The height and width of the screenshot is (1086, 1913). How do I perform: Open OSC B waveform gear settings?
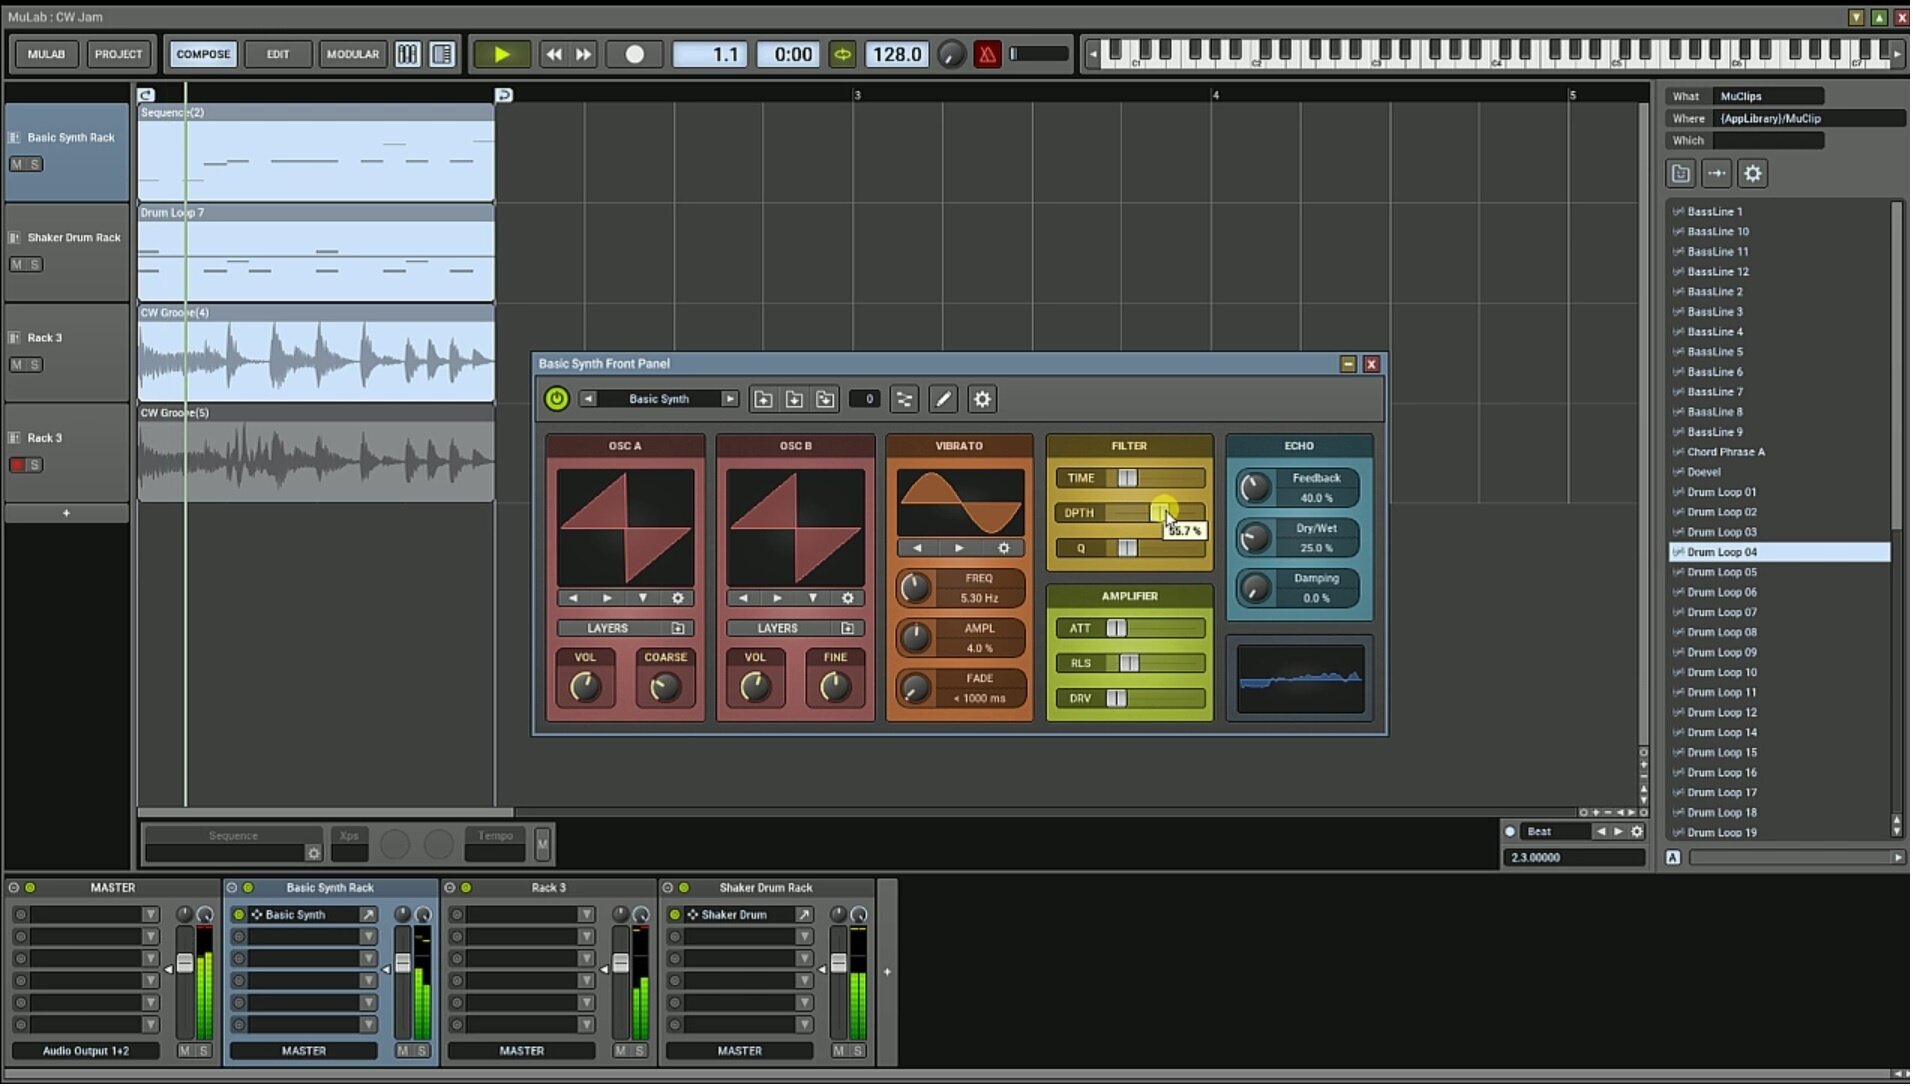click(x=848, y=598)
